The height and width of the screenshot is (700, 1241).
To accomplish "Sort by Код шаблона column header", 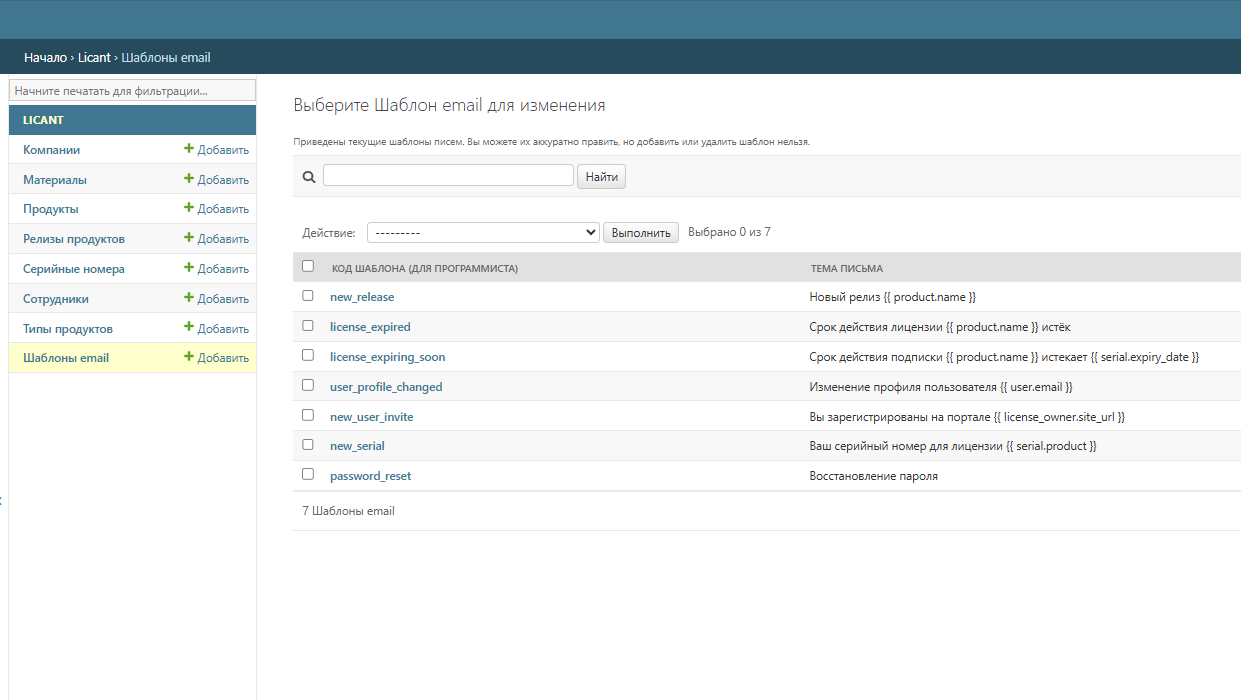I will tap(424, 268).
